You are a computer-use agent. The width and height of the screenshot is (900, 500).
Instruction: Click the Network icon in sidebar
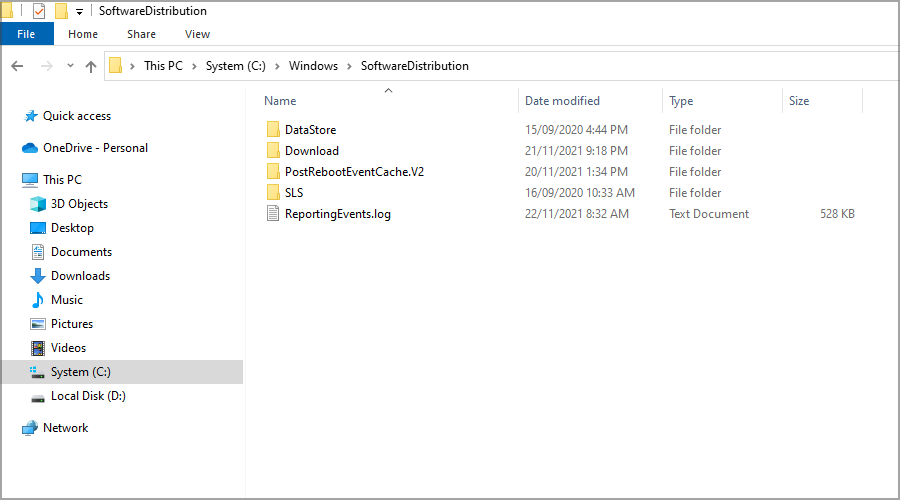[x=30, y=428]
